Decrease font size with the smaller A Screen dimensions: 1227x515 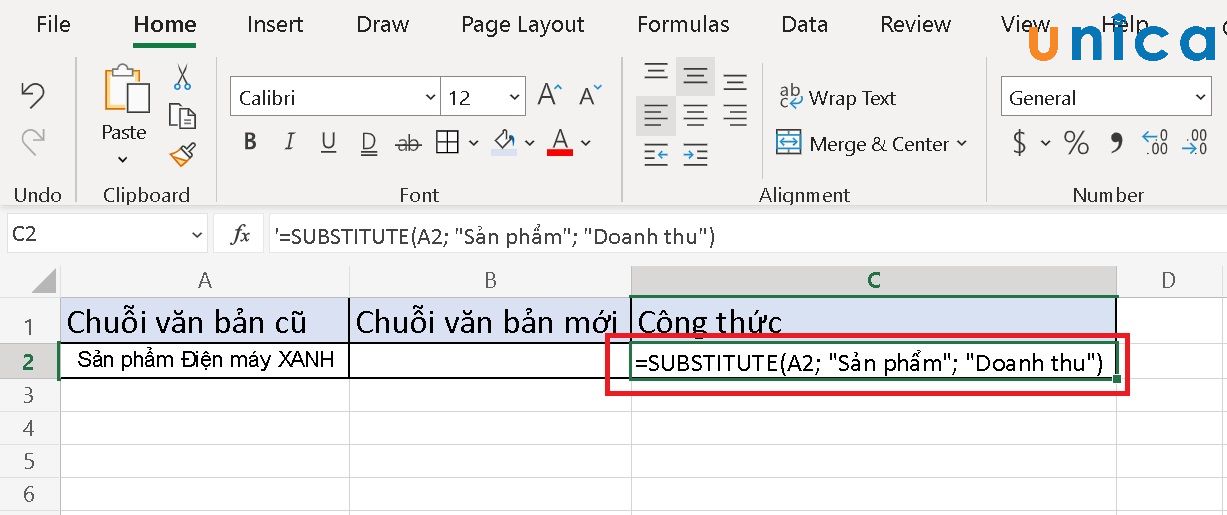click(589, 97)
